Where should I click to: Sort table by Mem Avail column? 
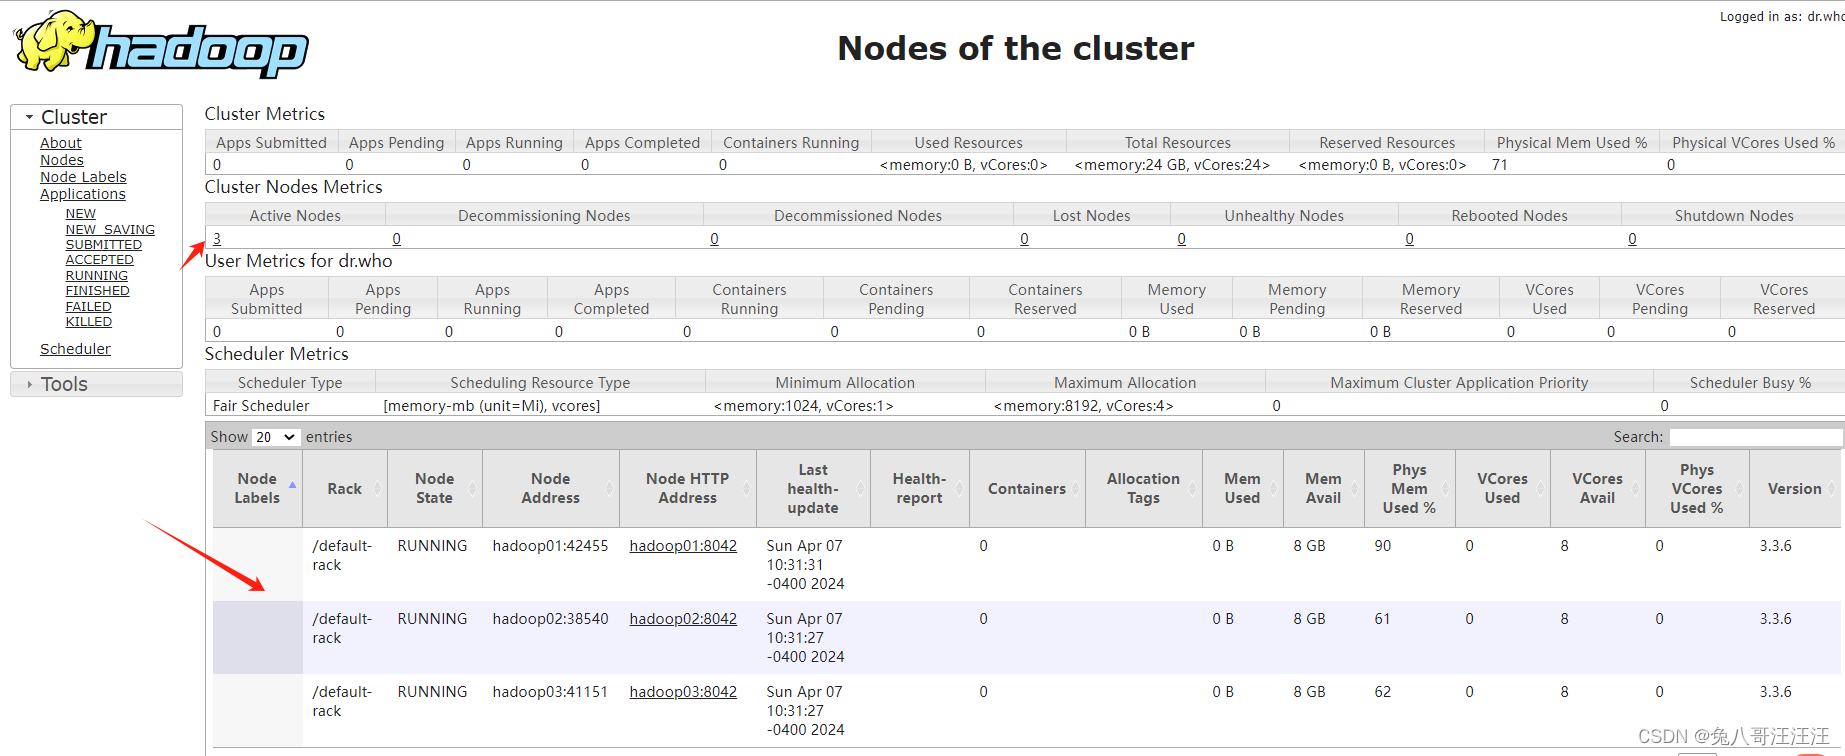(1324, 488)
